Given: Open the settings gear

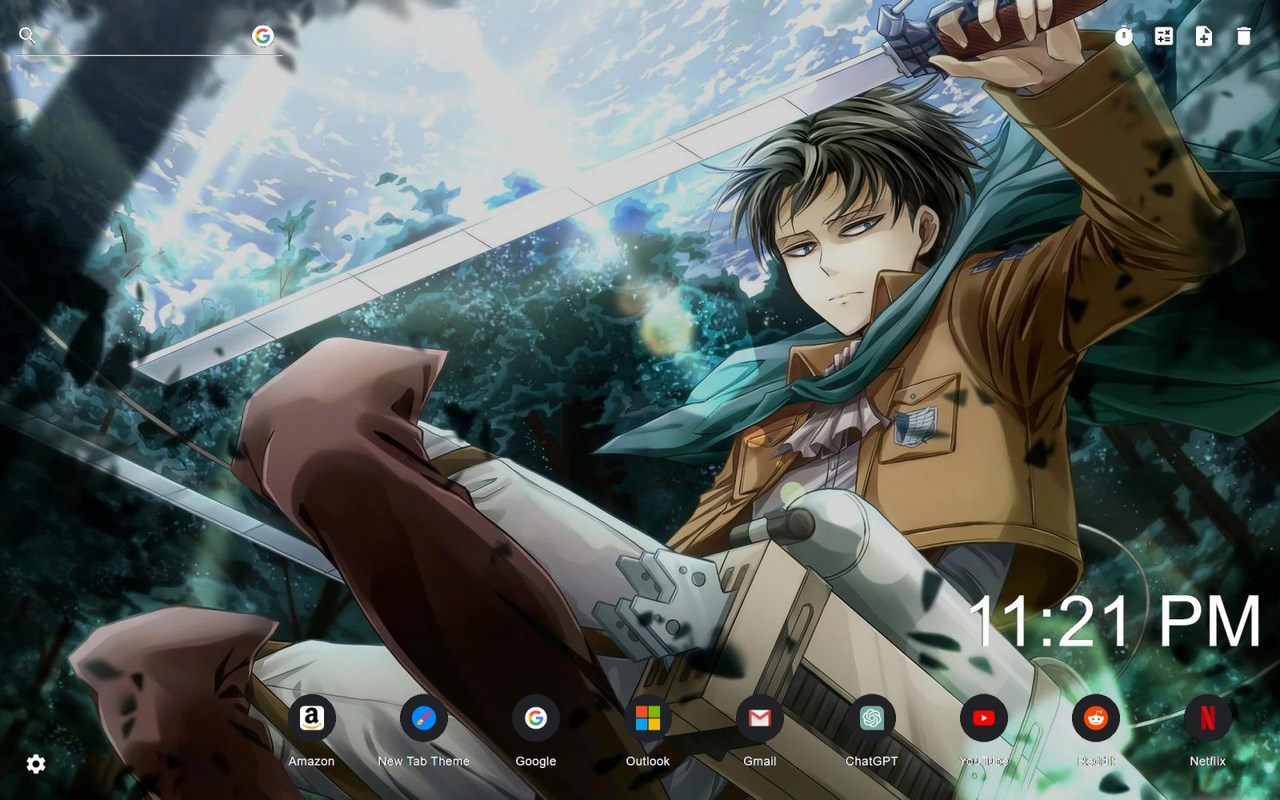Looking at the screenshot, I should [36, 765].
